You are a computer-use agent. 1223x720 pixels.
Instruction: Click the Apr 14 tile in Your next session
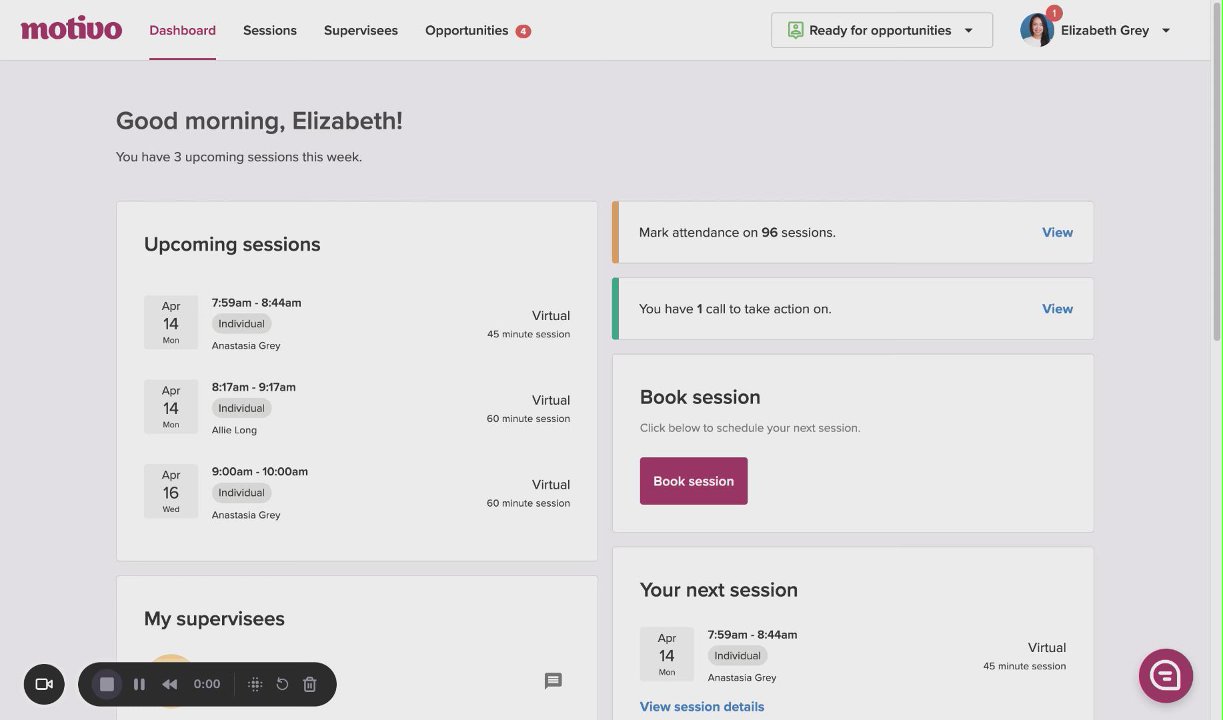click(667, 654)
